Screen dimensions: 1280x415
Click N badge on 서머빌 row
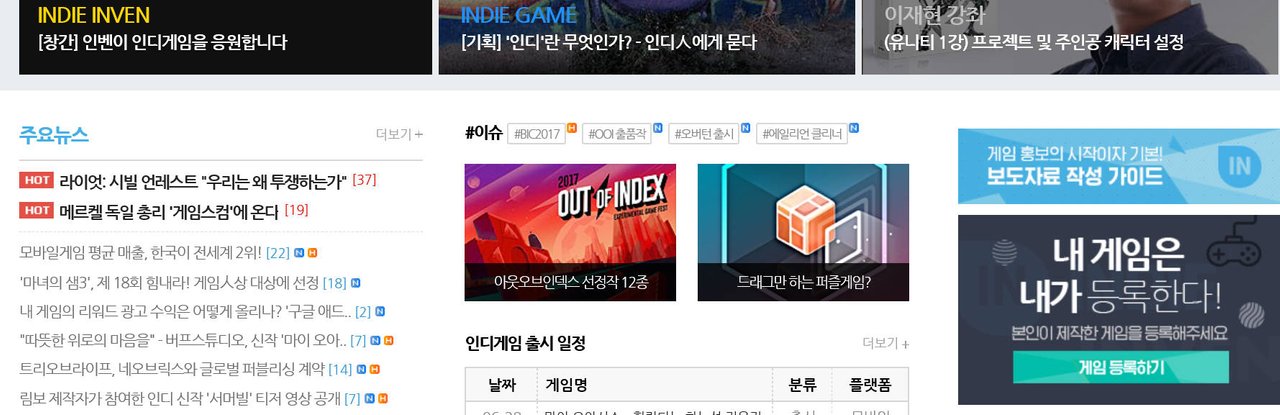pyautogui.click(x=370, y=399)
